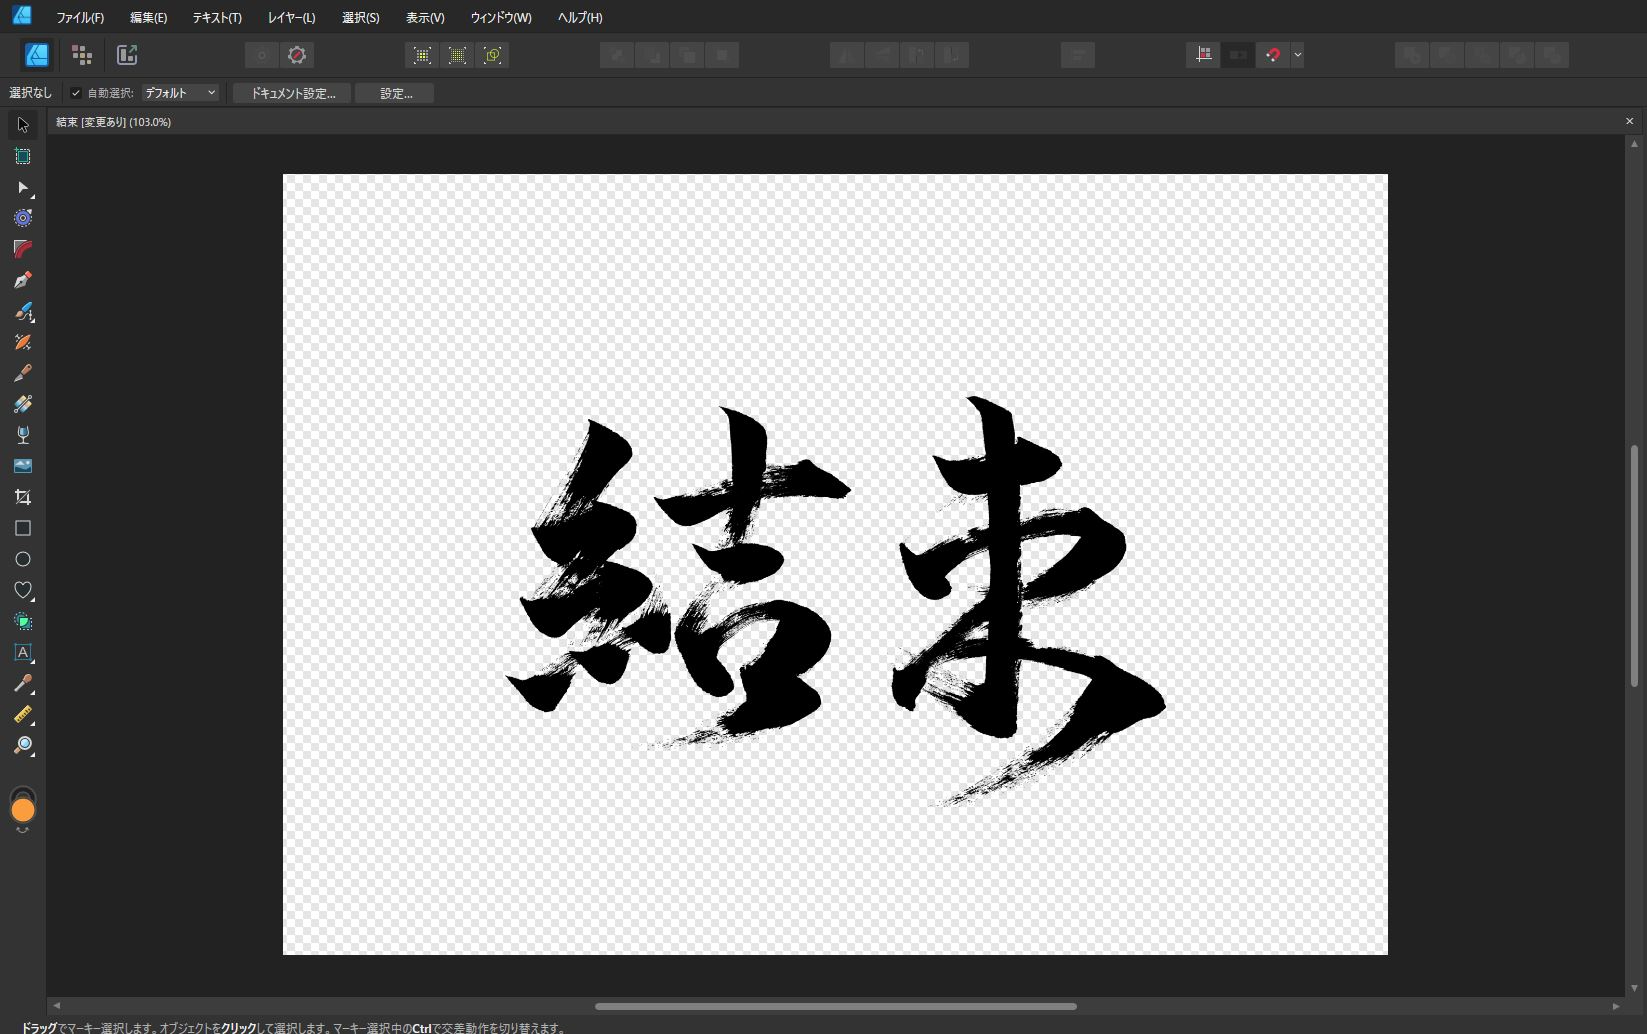This screenshot has height=1034, width=1647.
Task: Open the ファイル(F) menu
Action: pyautogui.click(x=80, y=17)
